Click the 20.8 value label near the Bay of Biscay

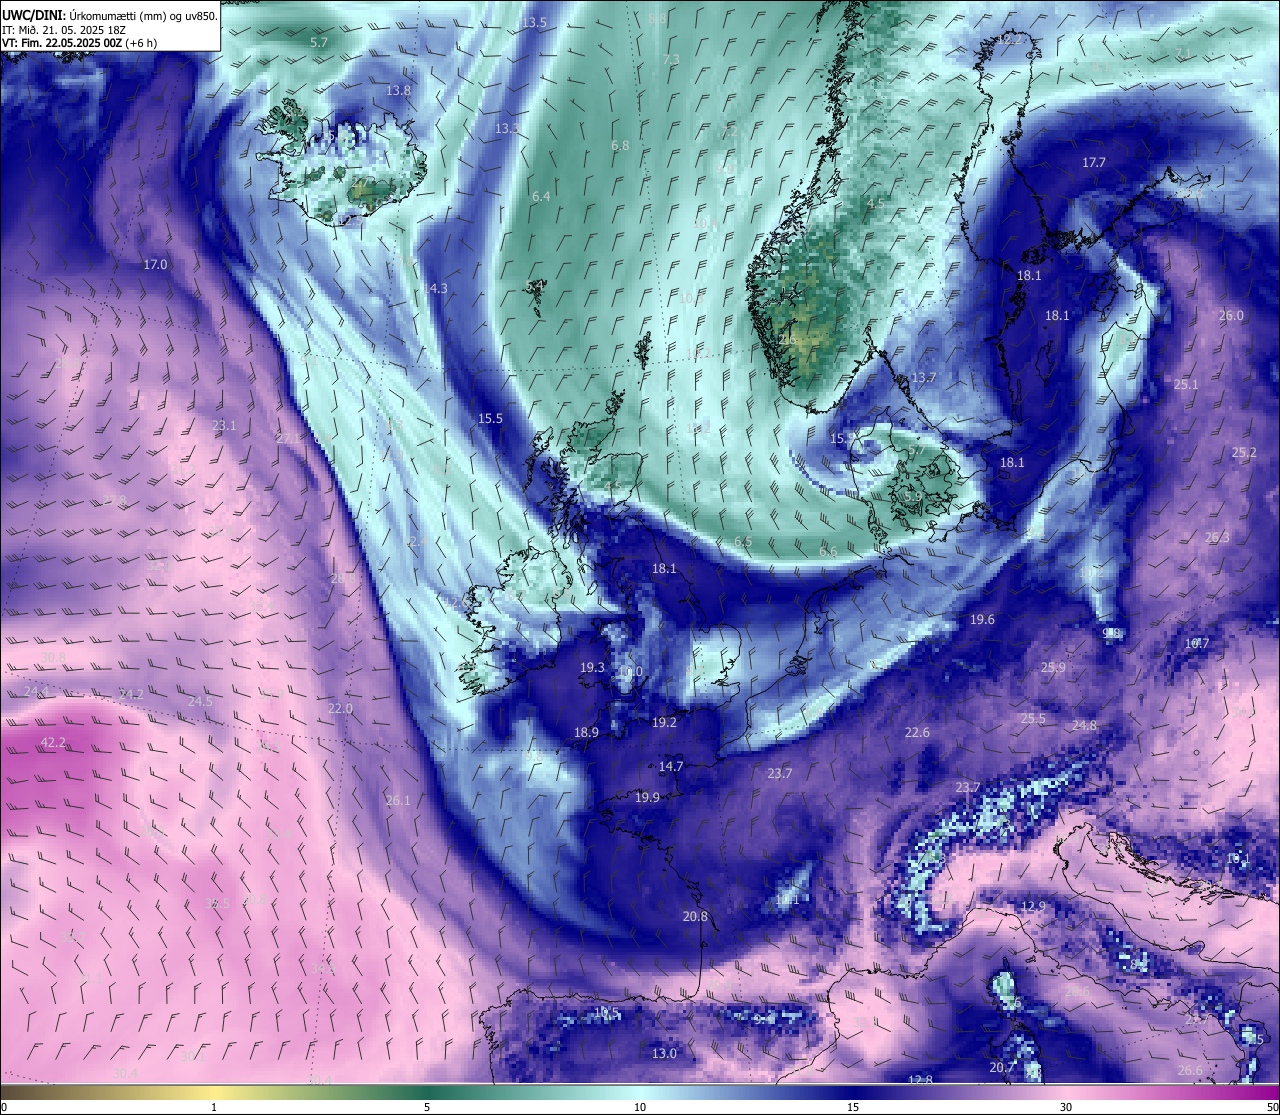tap(695, 916)
